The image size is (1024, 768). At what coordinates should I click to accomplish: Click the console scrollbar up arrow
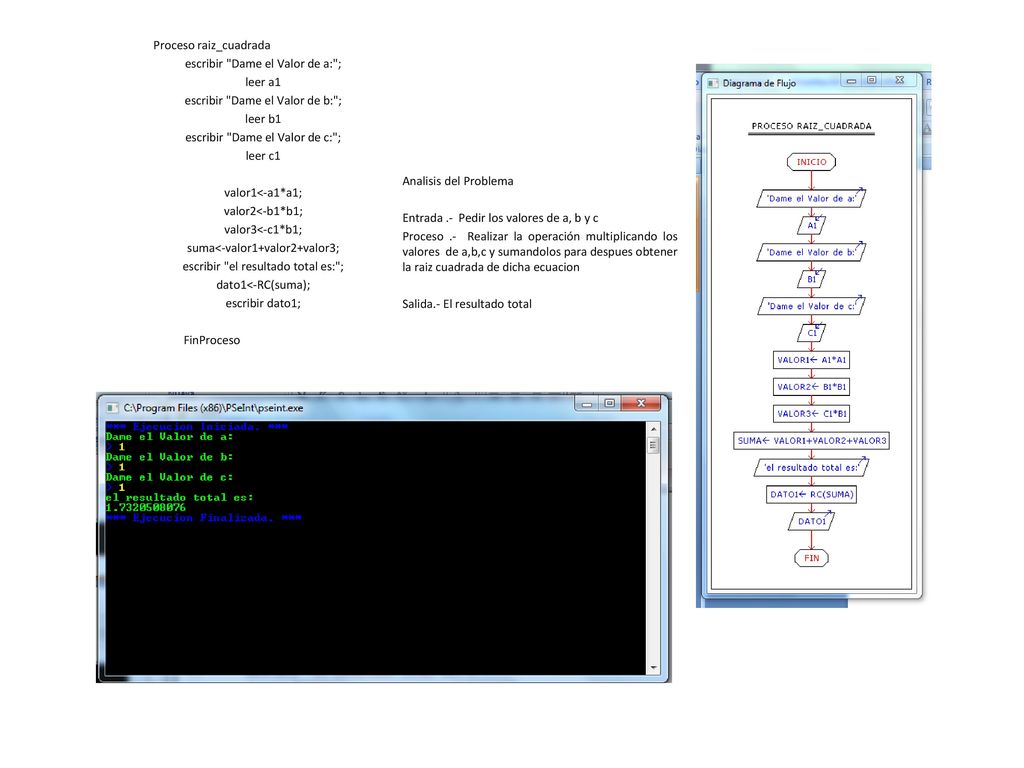coord(653,429)
